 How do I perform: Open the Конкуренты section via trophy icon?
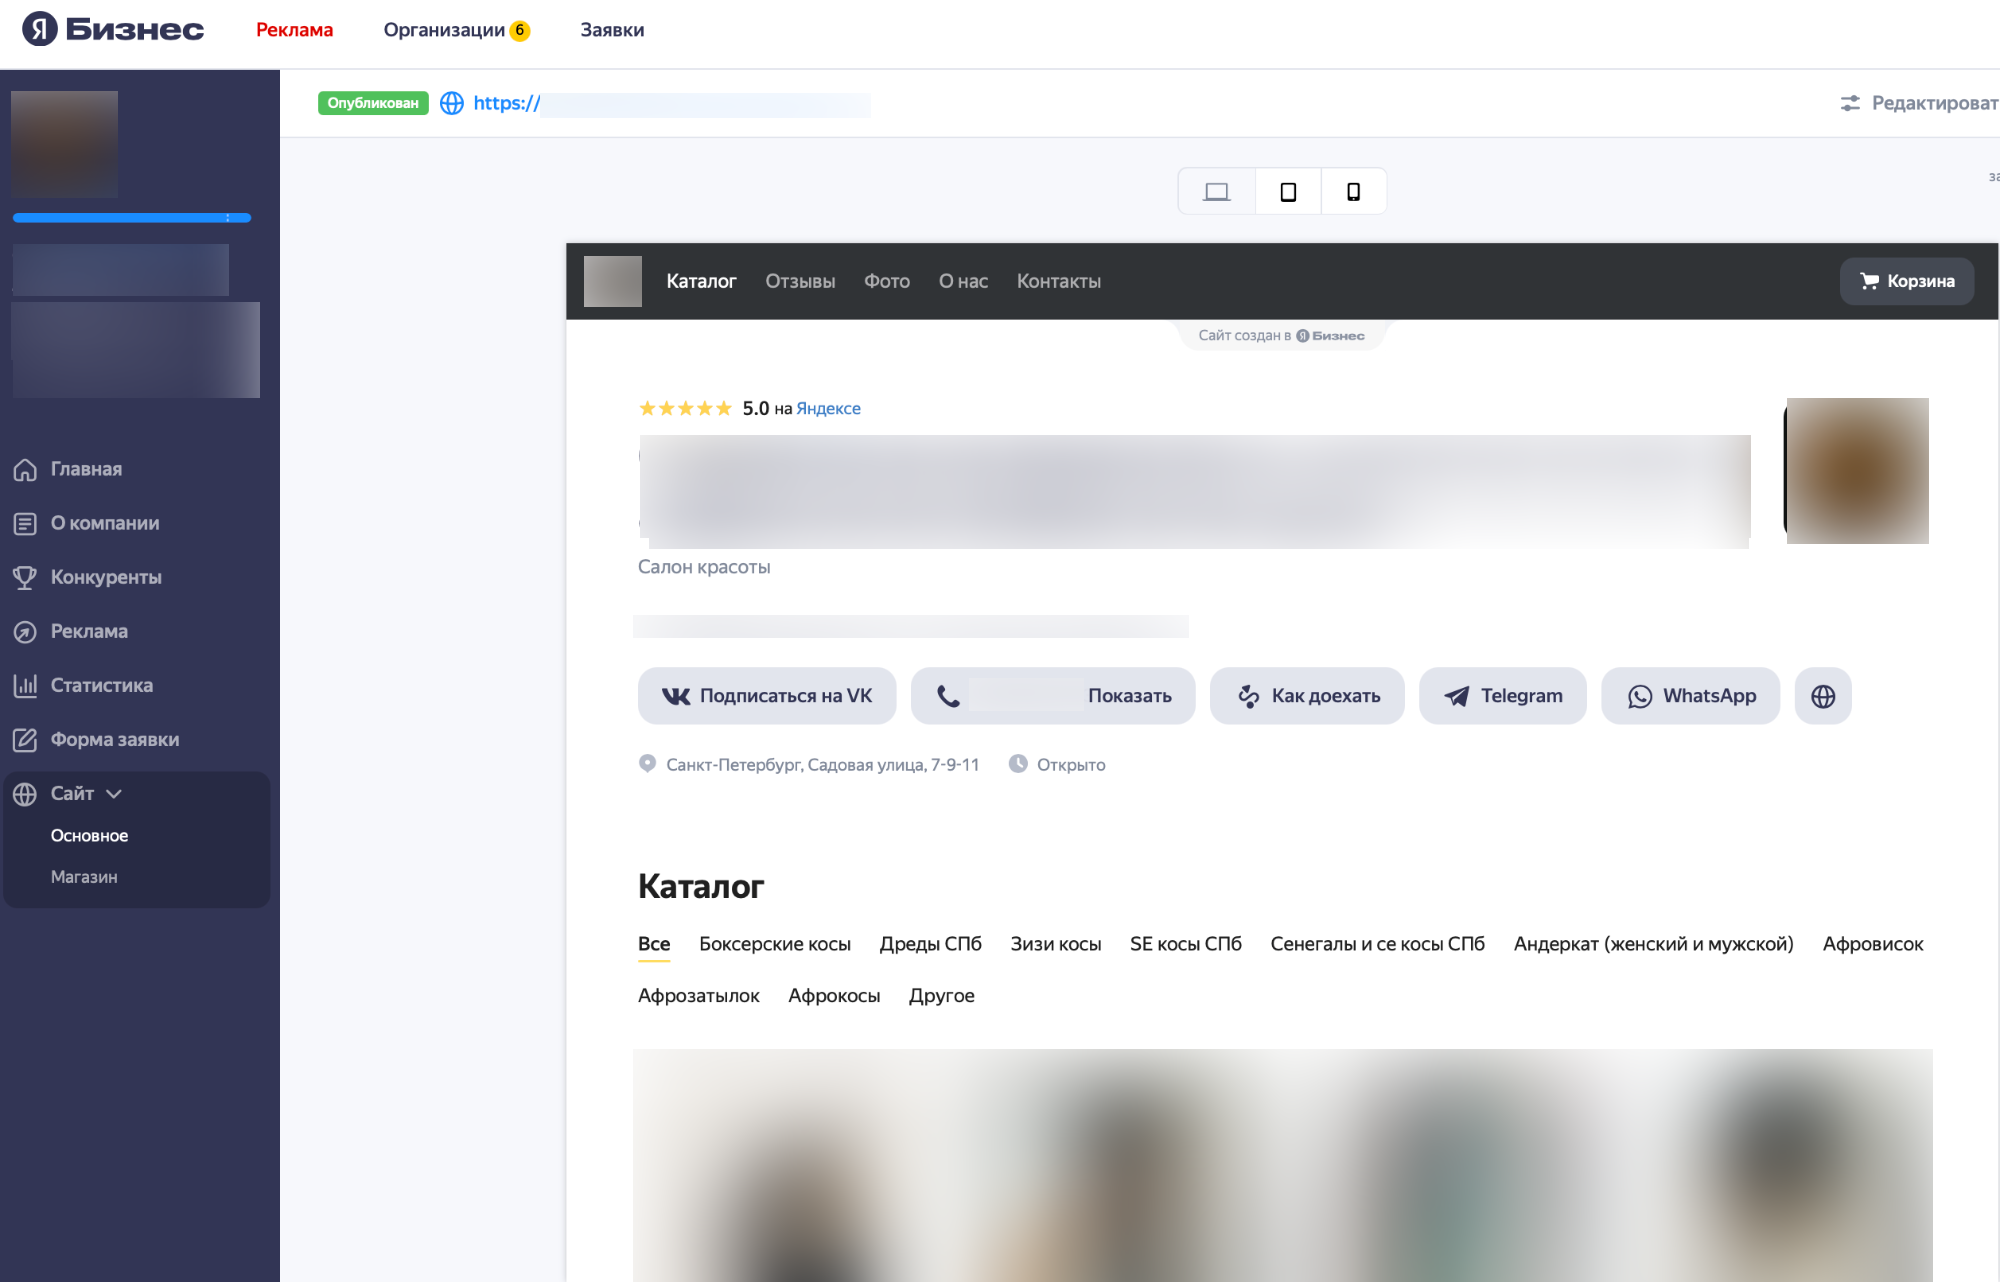tap(26, 577)
